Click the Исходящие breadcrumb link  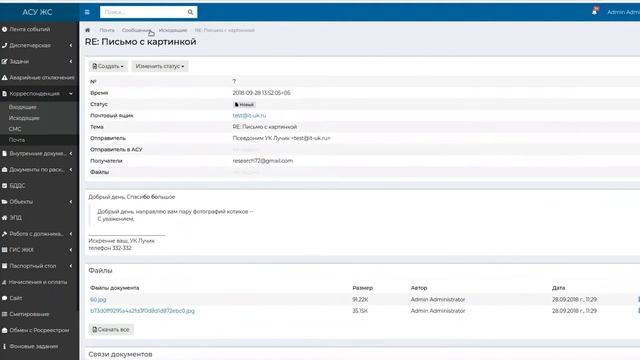click(173, 30)
